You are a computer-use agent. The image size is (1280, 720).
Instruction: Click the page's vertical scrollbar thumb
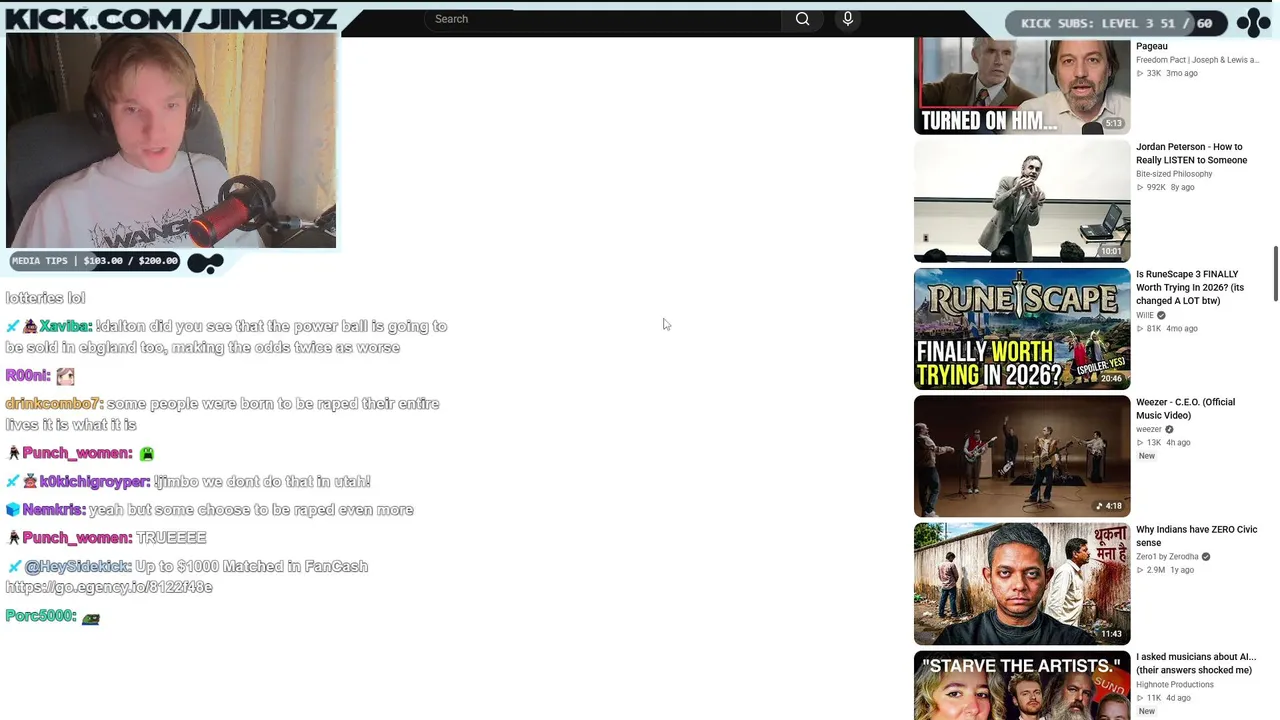(x=1275, y=272)
